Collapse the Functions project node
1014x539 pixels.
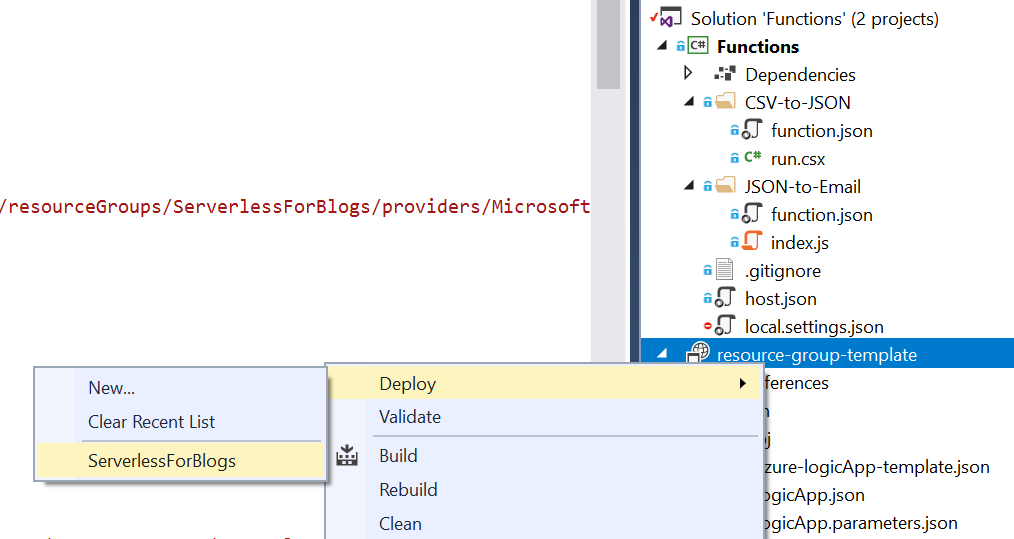point(661,46)
